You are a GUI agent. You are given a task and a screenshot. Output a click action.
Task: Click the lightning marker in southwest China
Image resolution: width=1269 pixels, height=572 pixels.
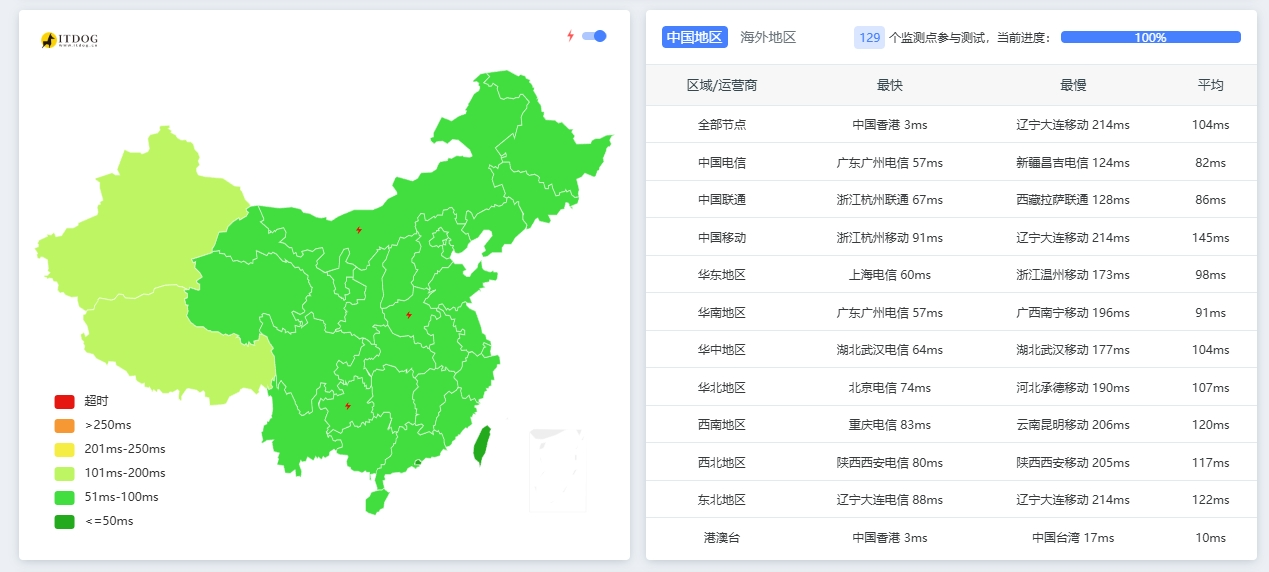347,406
